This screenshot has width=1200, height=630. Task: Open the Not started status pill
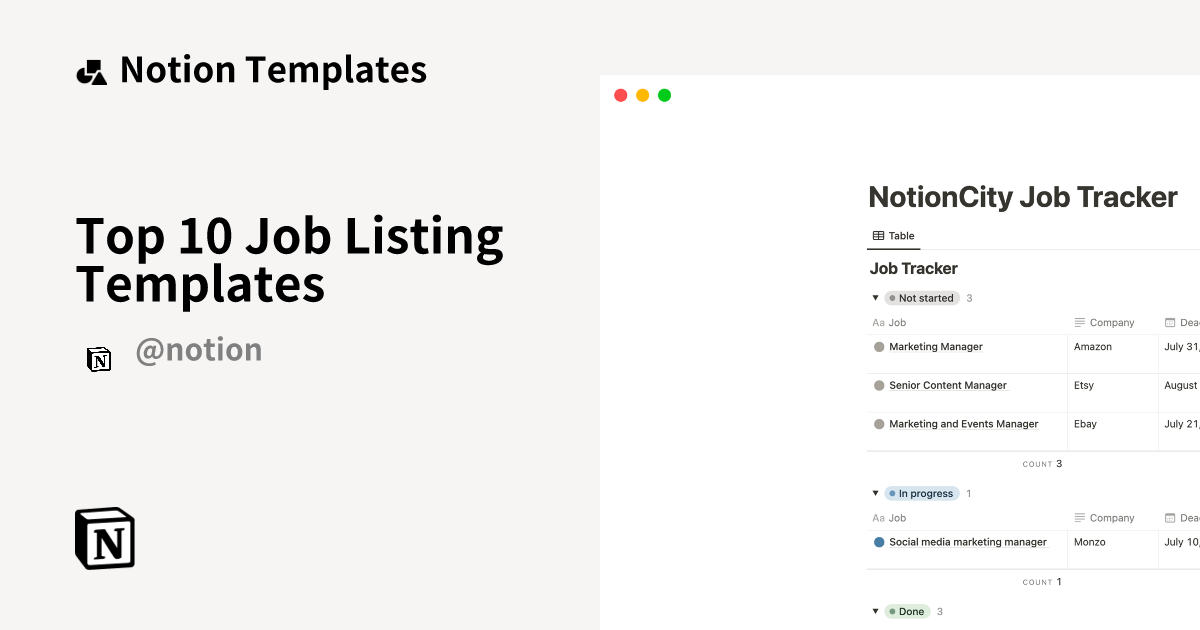click(x=921, y=297)
